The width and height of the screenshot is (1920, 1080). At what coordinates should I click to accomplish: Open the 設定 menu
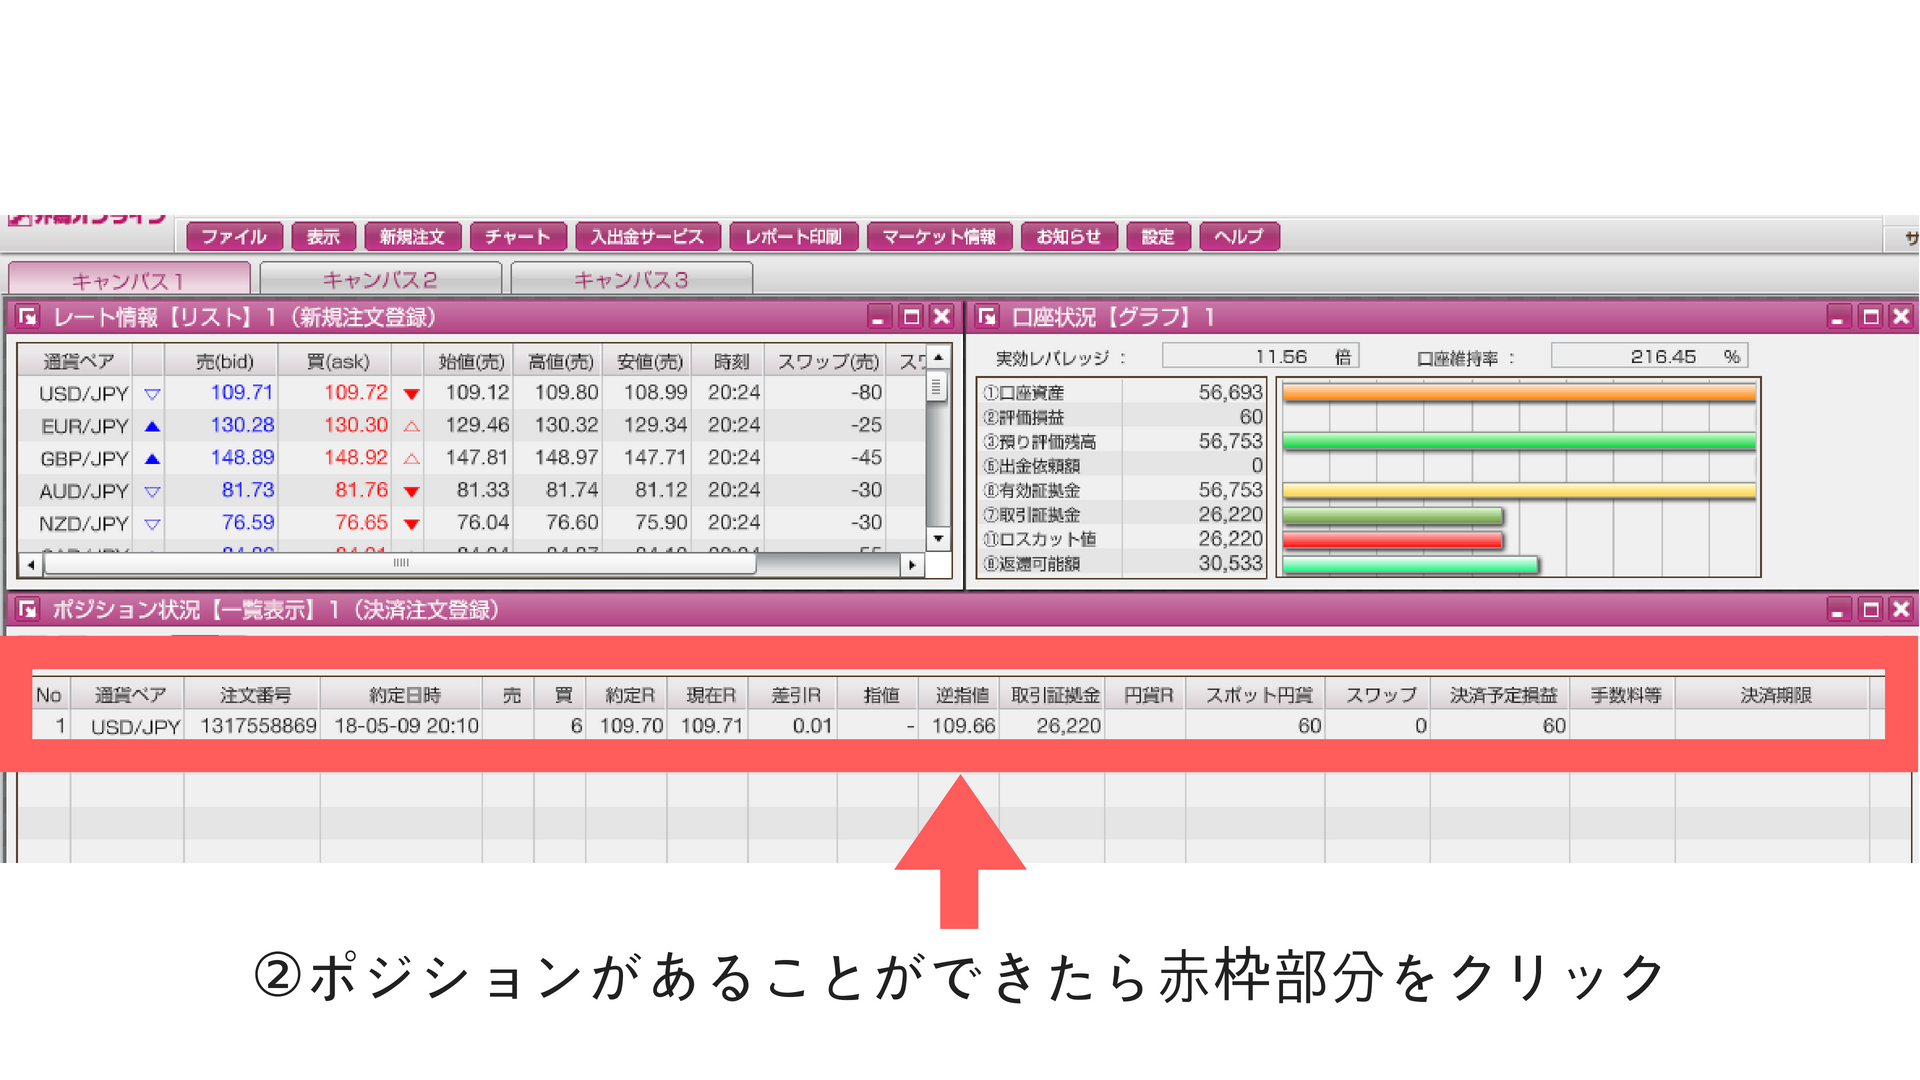(x=1158, y=237)
